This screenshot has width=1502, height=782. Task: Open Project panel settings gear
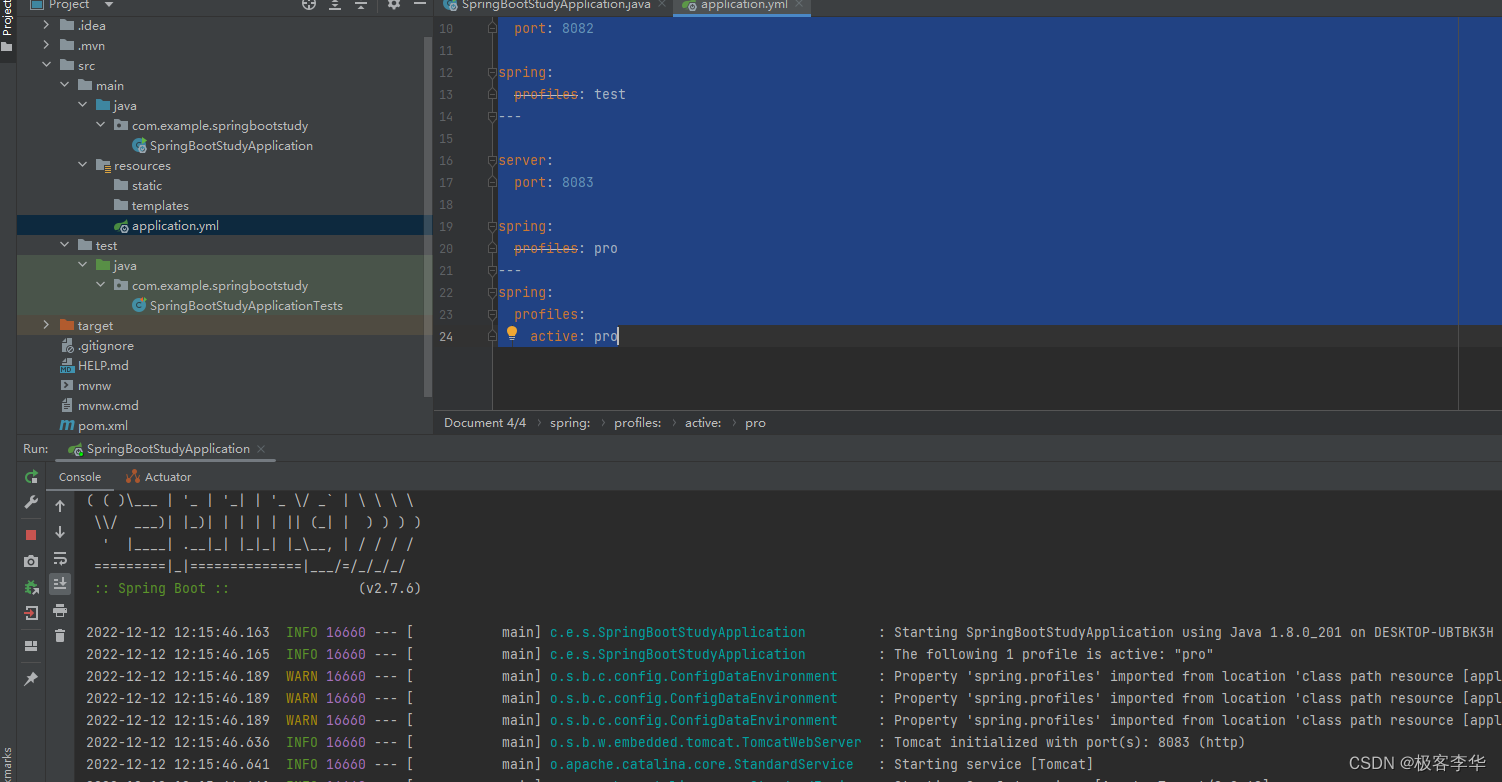(x=394, y=5)
